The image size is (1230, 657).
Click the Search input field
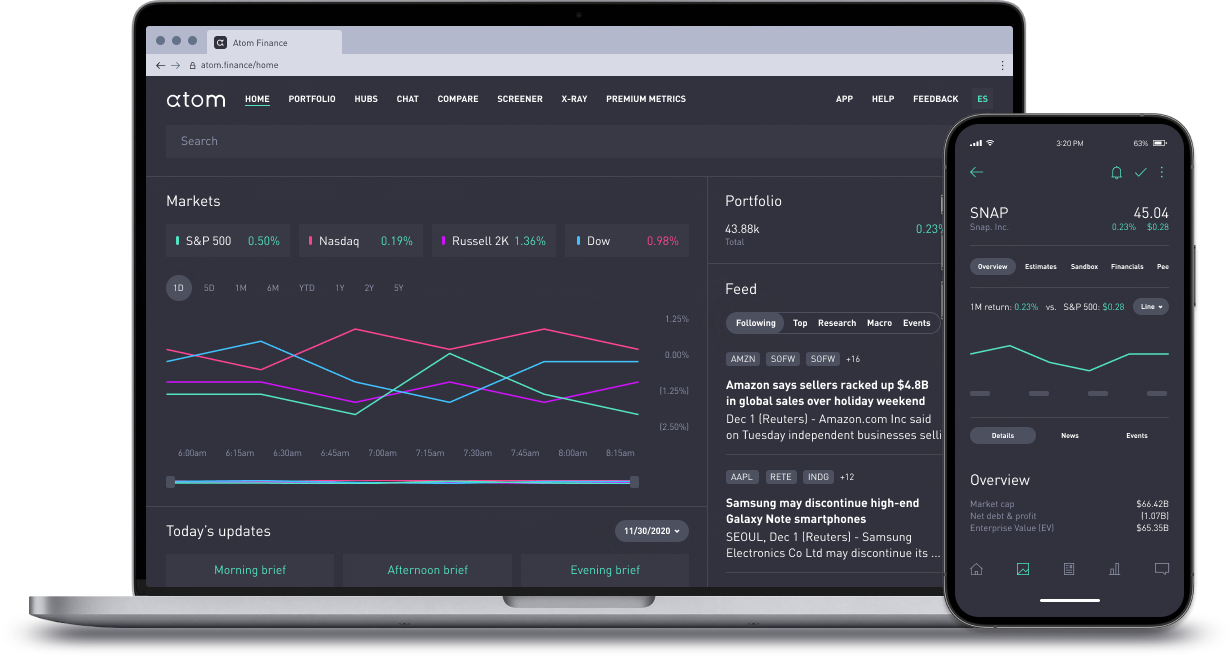(x=554, y=141)
